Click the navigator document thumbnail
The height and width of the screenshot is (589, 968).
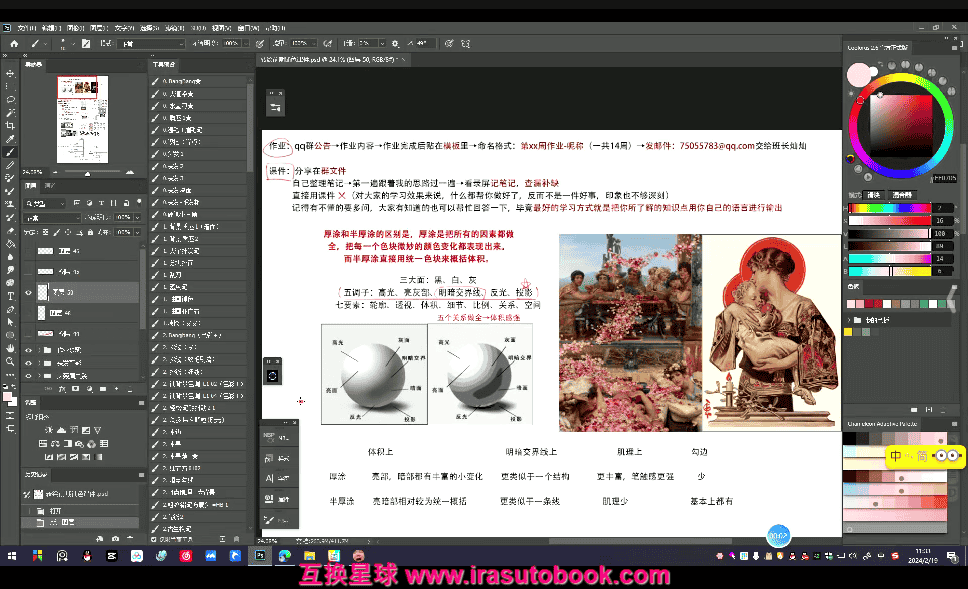point(82,119)
